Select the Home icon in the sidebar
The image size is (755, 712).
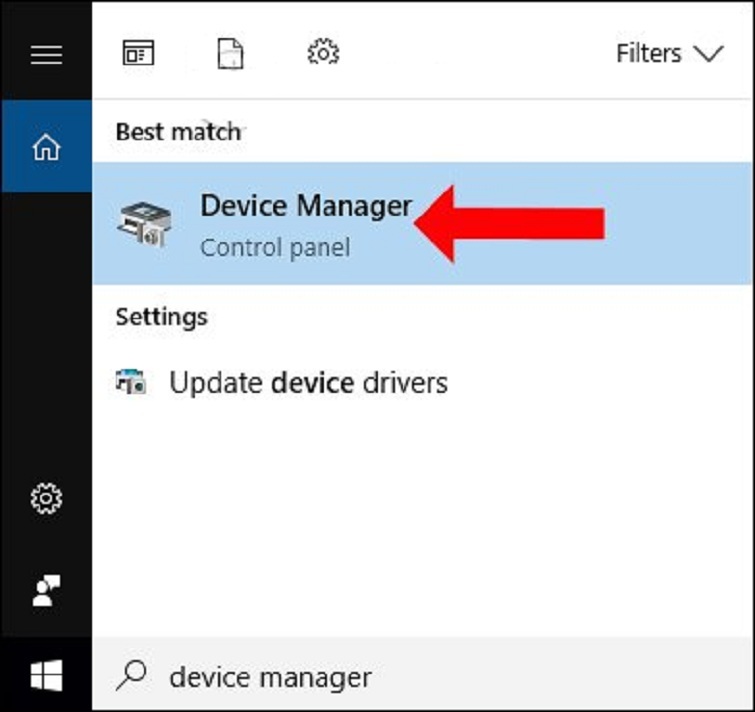(x=46, y=148)
